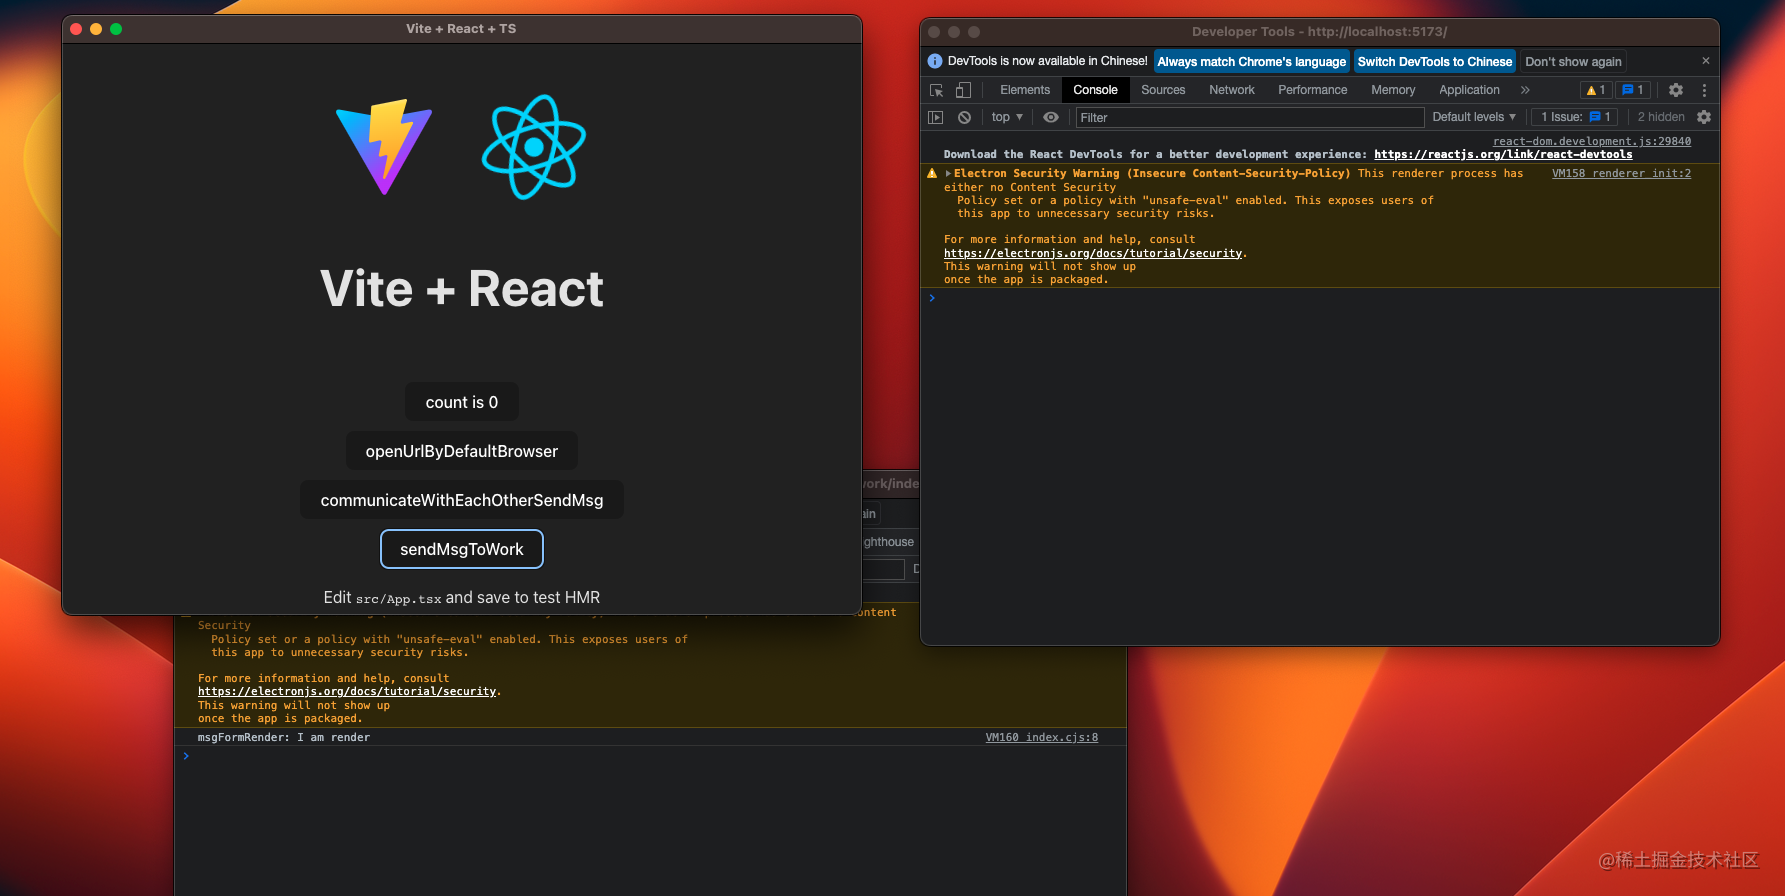
Task: Click the console prompt input line
Action: [x=1320, y=298]
